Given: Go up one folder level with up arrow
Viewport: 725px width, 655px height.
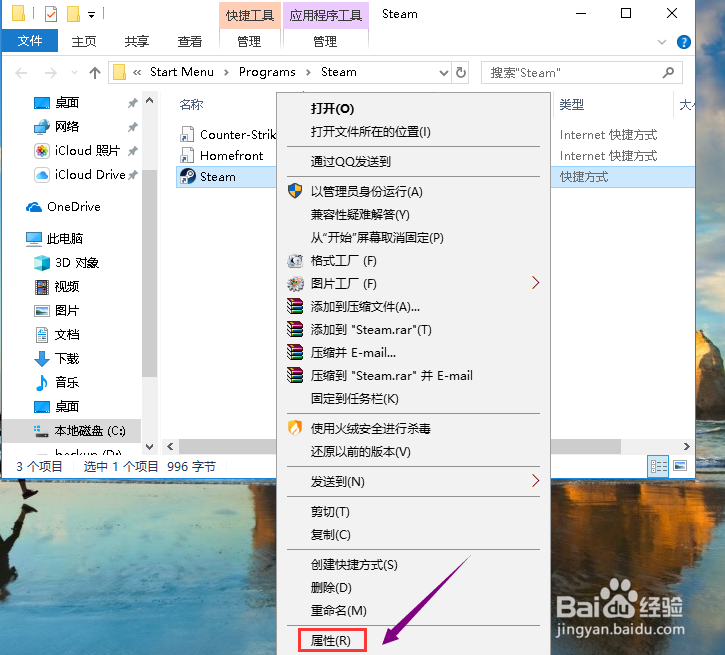Looking at the screenshot, I should coord(95,73).
